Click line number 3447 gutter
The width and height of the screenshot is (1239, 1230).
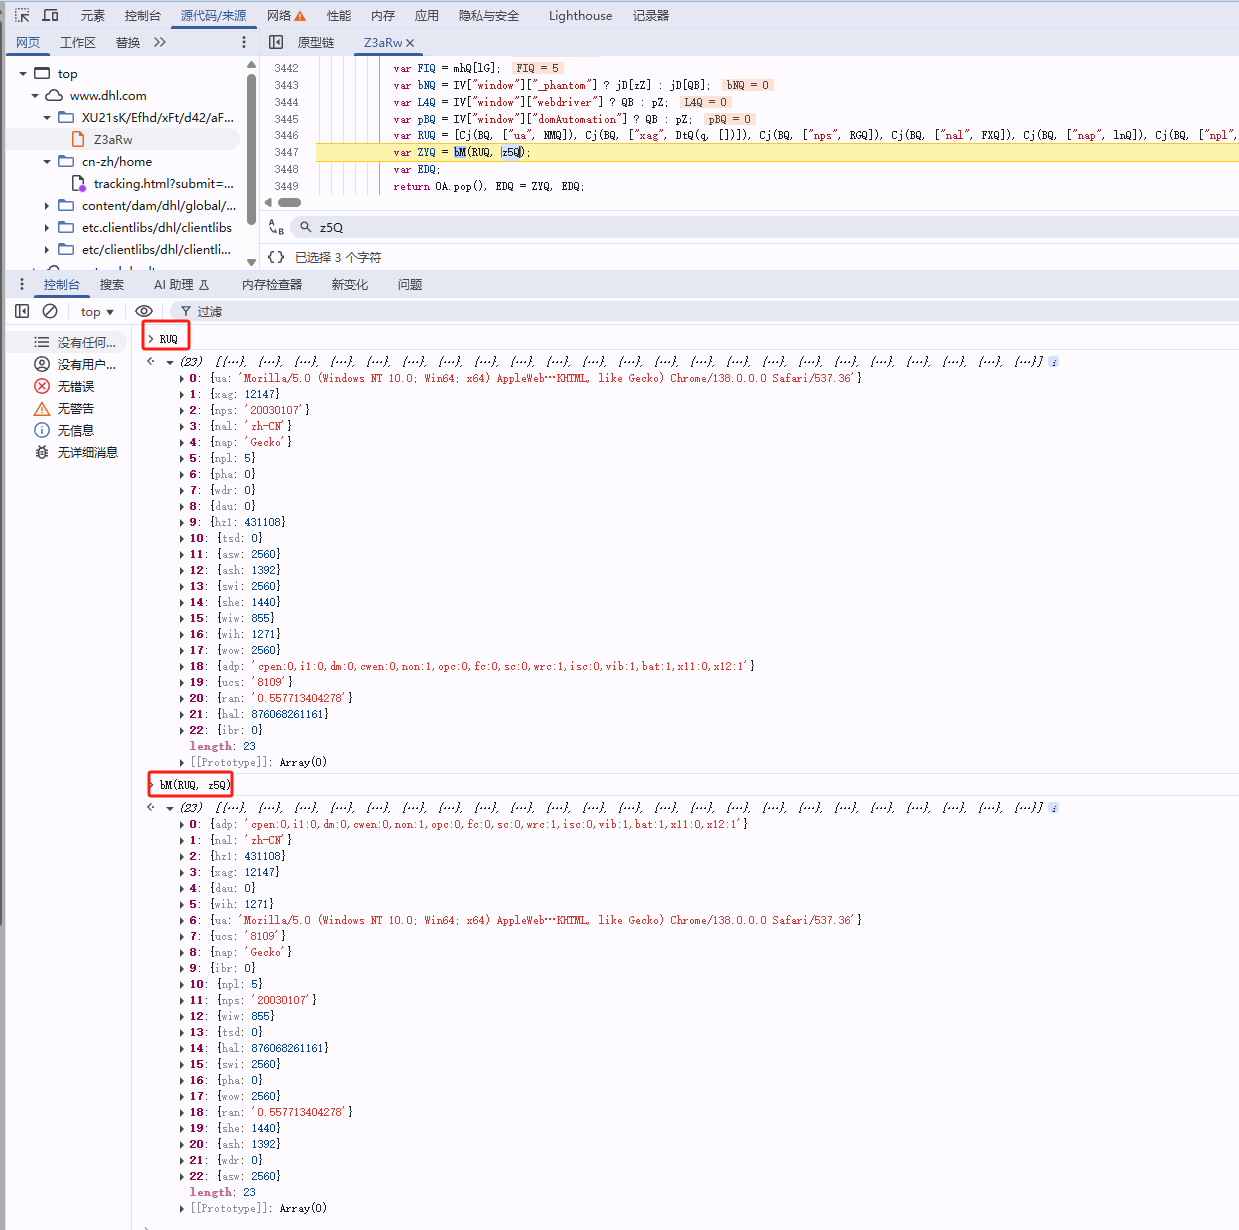click(286, 152)
